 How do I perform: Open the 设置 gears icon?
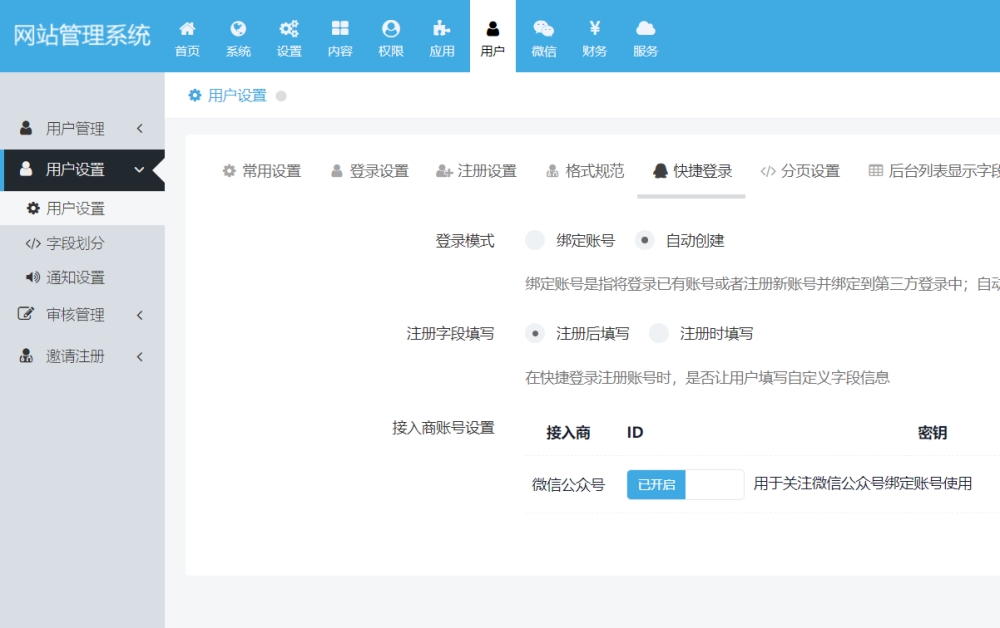(289, 29)
